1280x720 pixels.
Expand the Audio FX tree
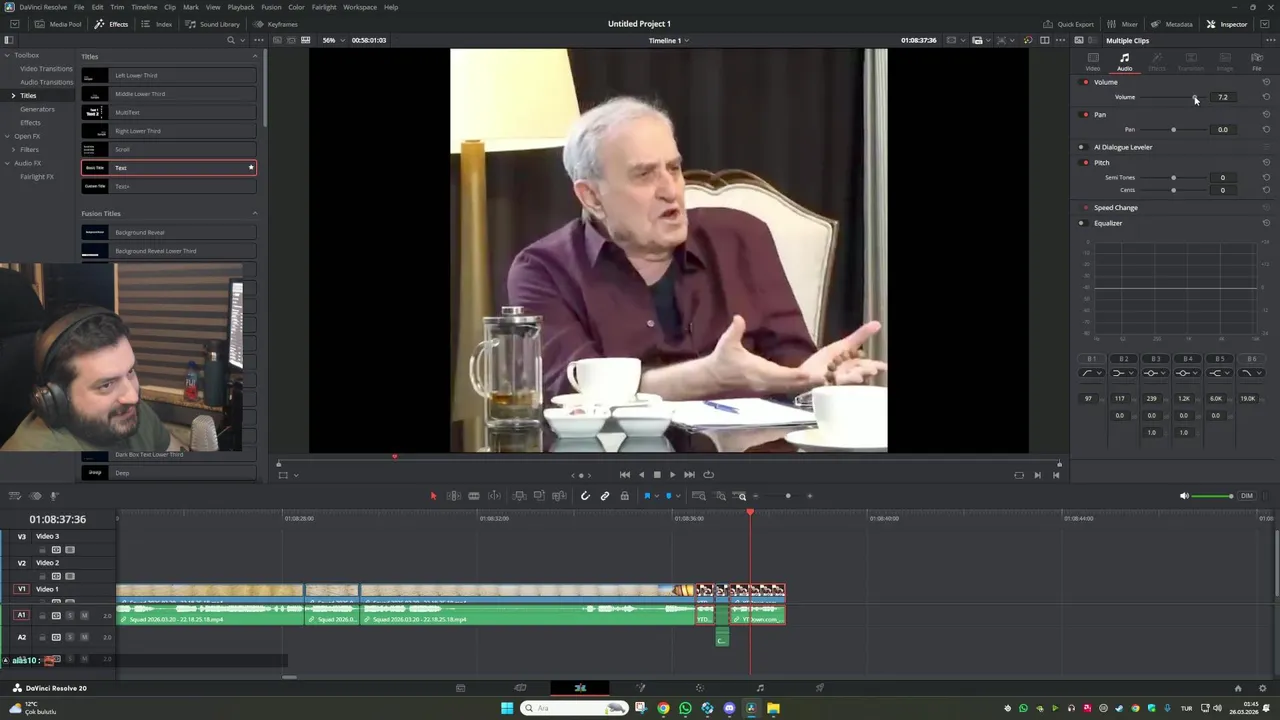click(x=7, y=163)
